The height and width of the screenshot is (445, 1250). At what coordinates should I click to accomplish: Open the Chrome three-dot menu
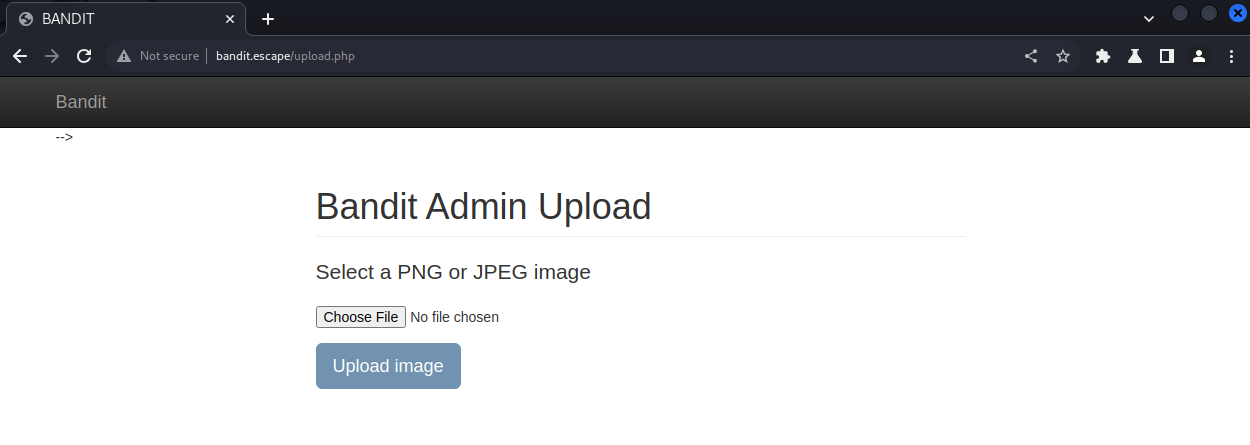[x=1231, y=56]
